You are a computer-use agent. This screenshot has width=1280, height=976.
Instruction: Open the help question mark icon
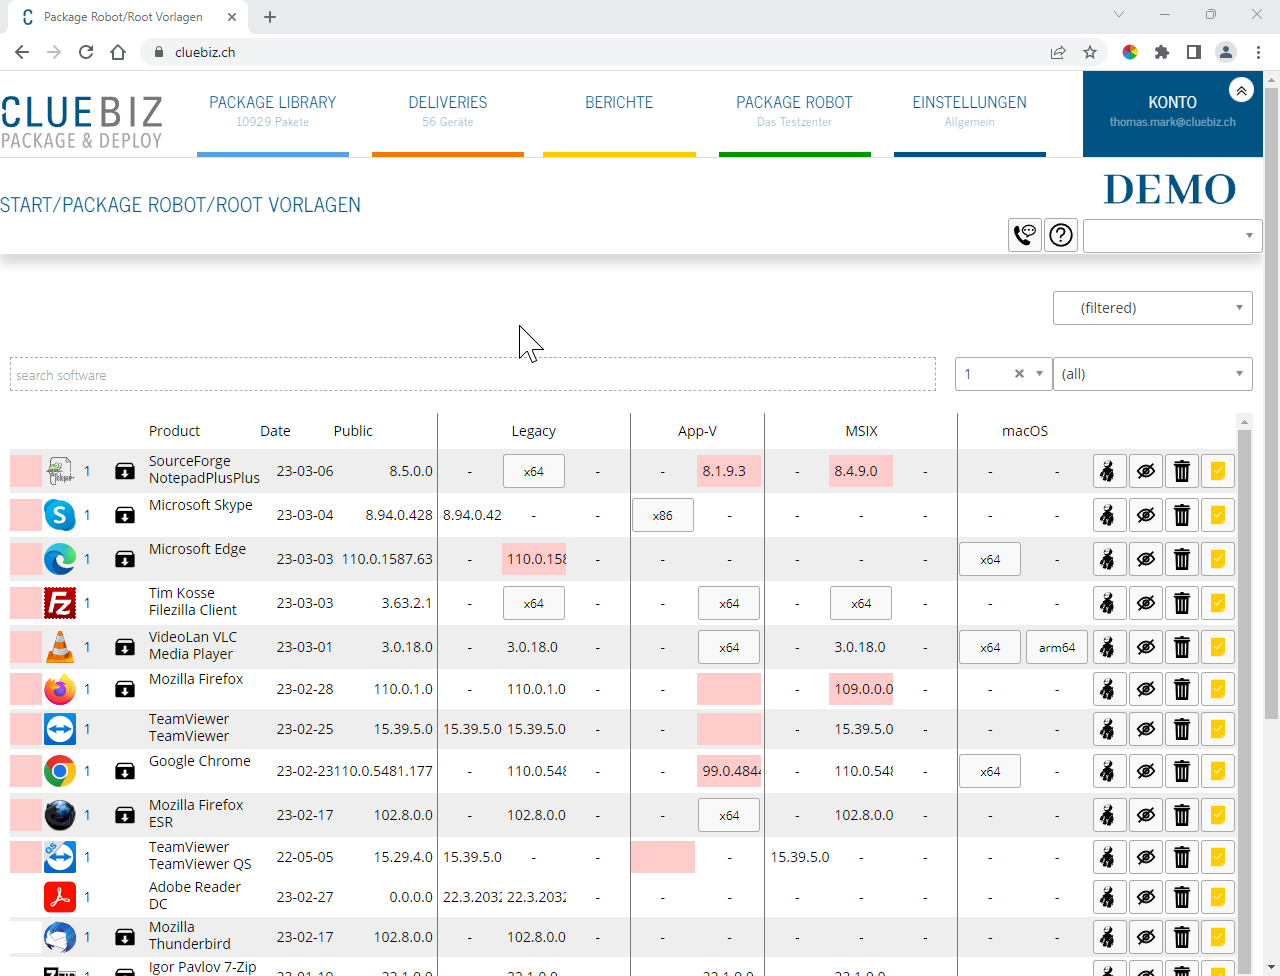click(x=1061, y=235)
